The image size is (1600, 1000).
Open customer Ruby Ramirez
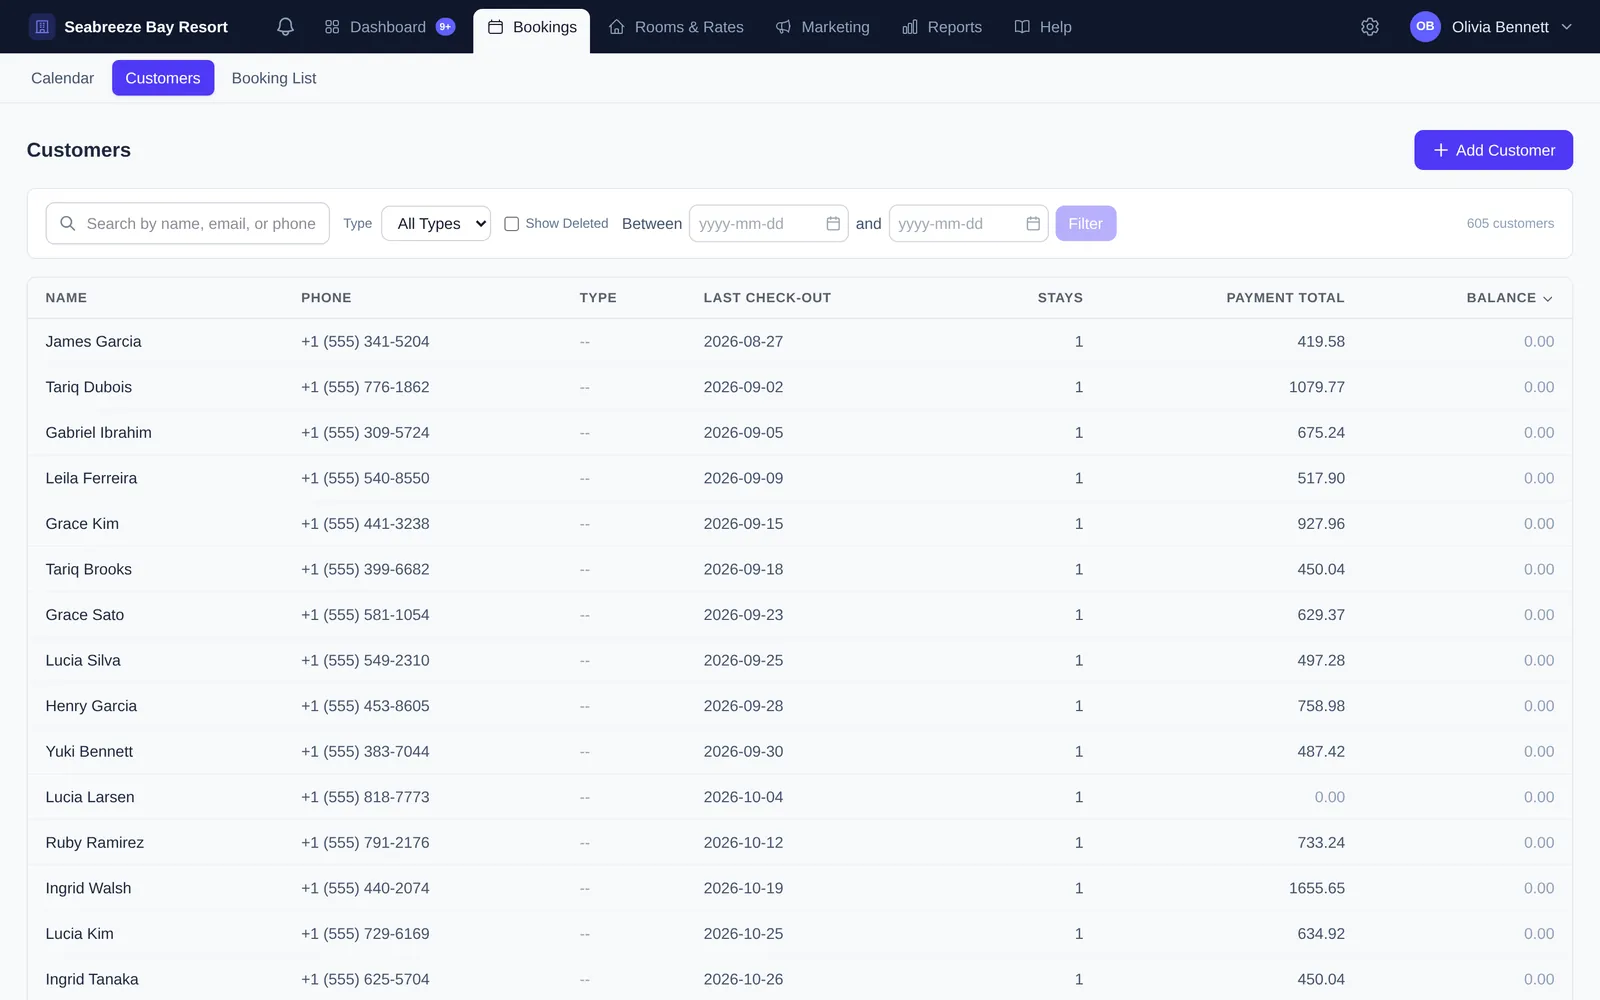pyautogui.click(x=95, y=843)
